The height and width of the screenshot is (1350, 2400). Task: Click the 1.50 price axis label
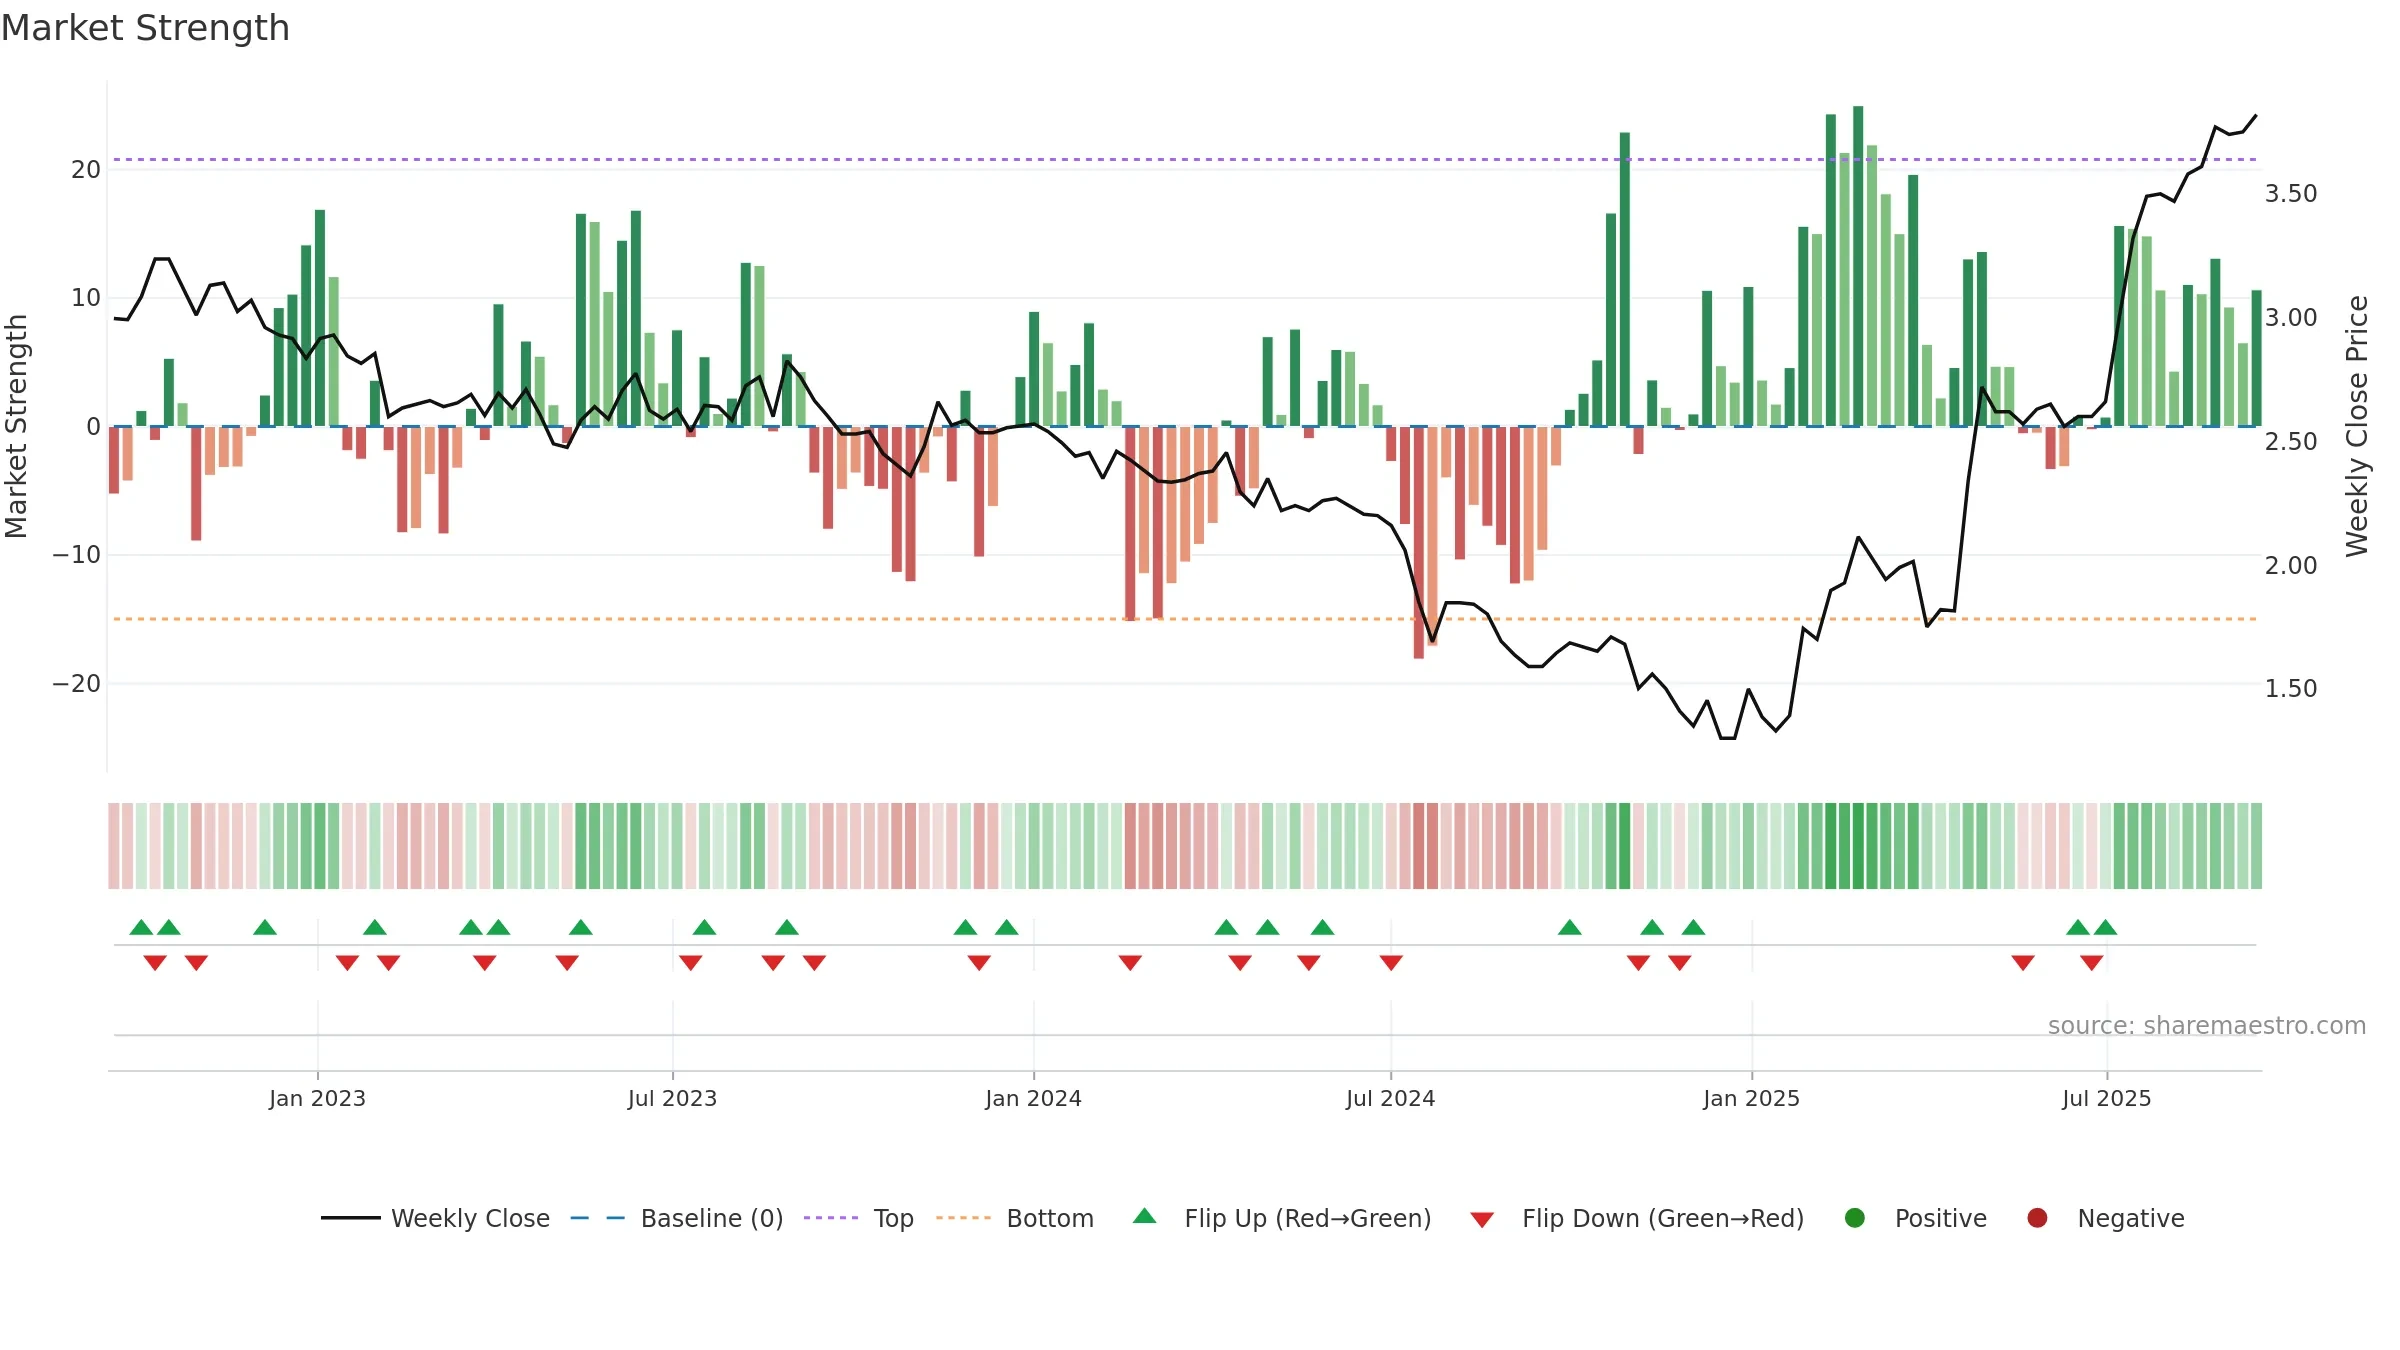(2291, 688)
